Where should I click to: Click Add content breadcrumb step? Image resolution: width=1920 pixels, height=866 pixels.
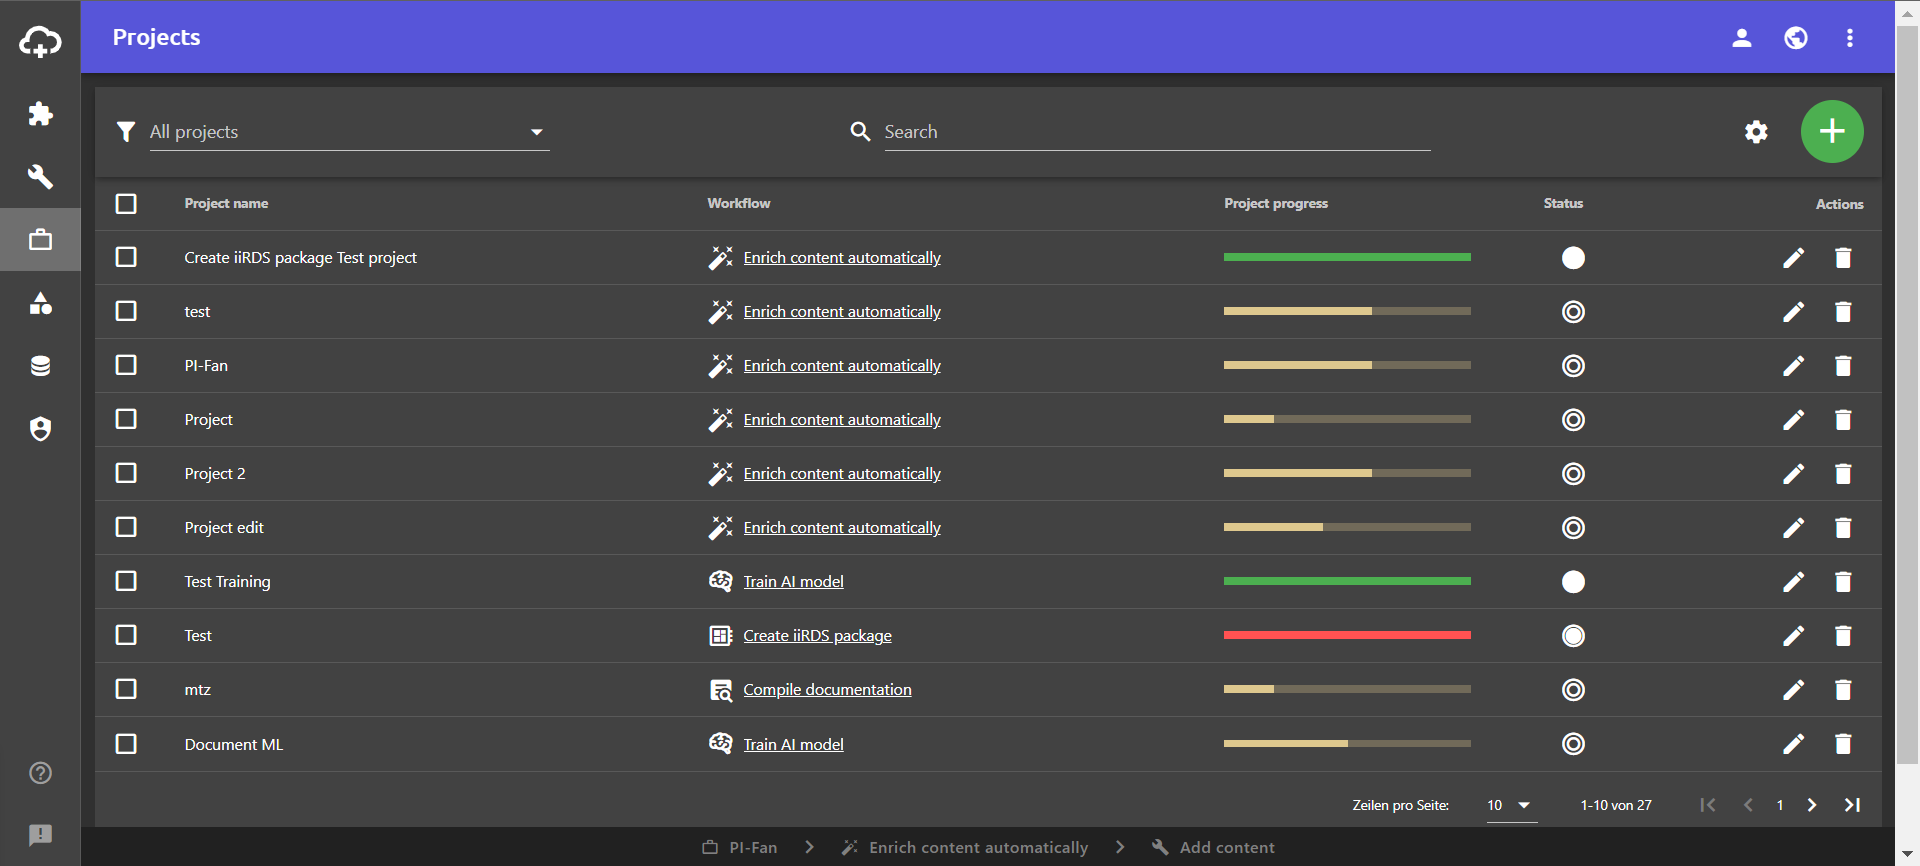click(1213, 847)
